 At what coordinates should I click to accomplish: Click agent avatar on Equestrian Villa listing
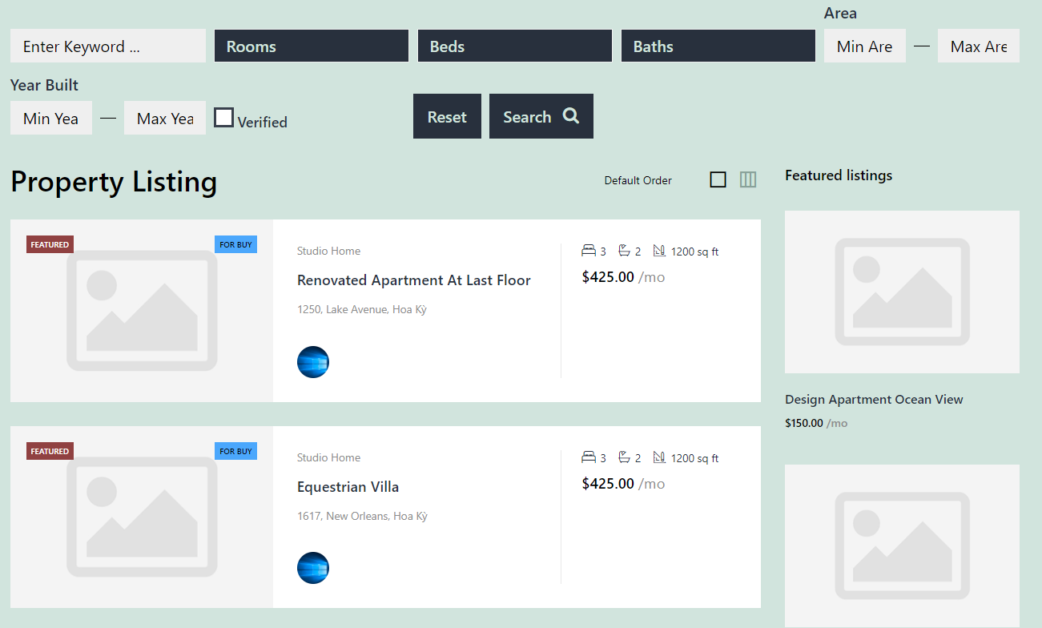[313, 568]
